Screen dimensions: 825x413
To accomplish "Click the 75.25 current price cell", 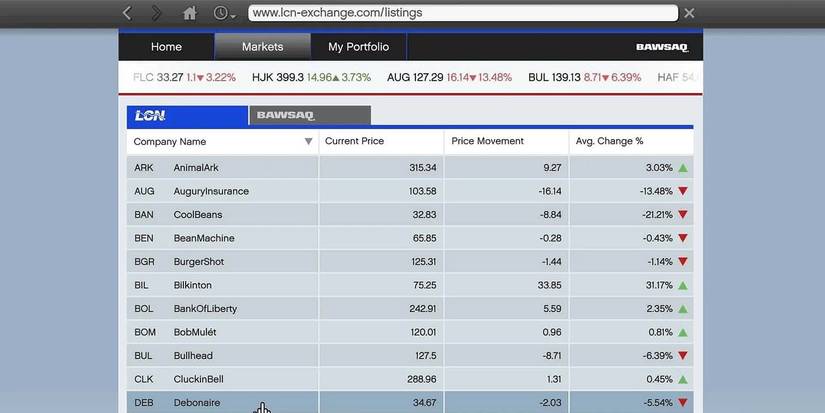I will (x=381, y=285).
